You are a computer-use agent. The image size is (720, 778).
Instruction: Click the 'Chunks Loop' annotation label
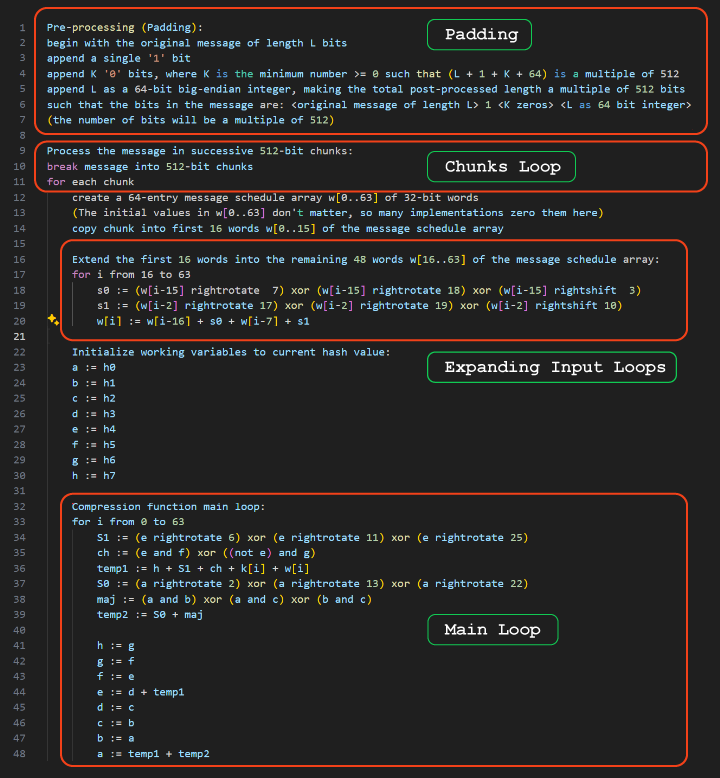point(502,166)
